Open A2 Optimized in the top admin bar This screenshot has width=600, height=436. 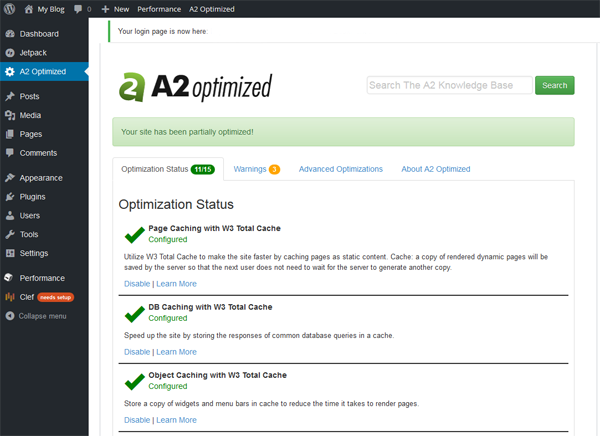(212, 9)
